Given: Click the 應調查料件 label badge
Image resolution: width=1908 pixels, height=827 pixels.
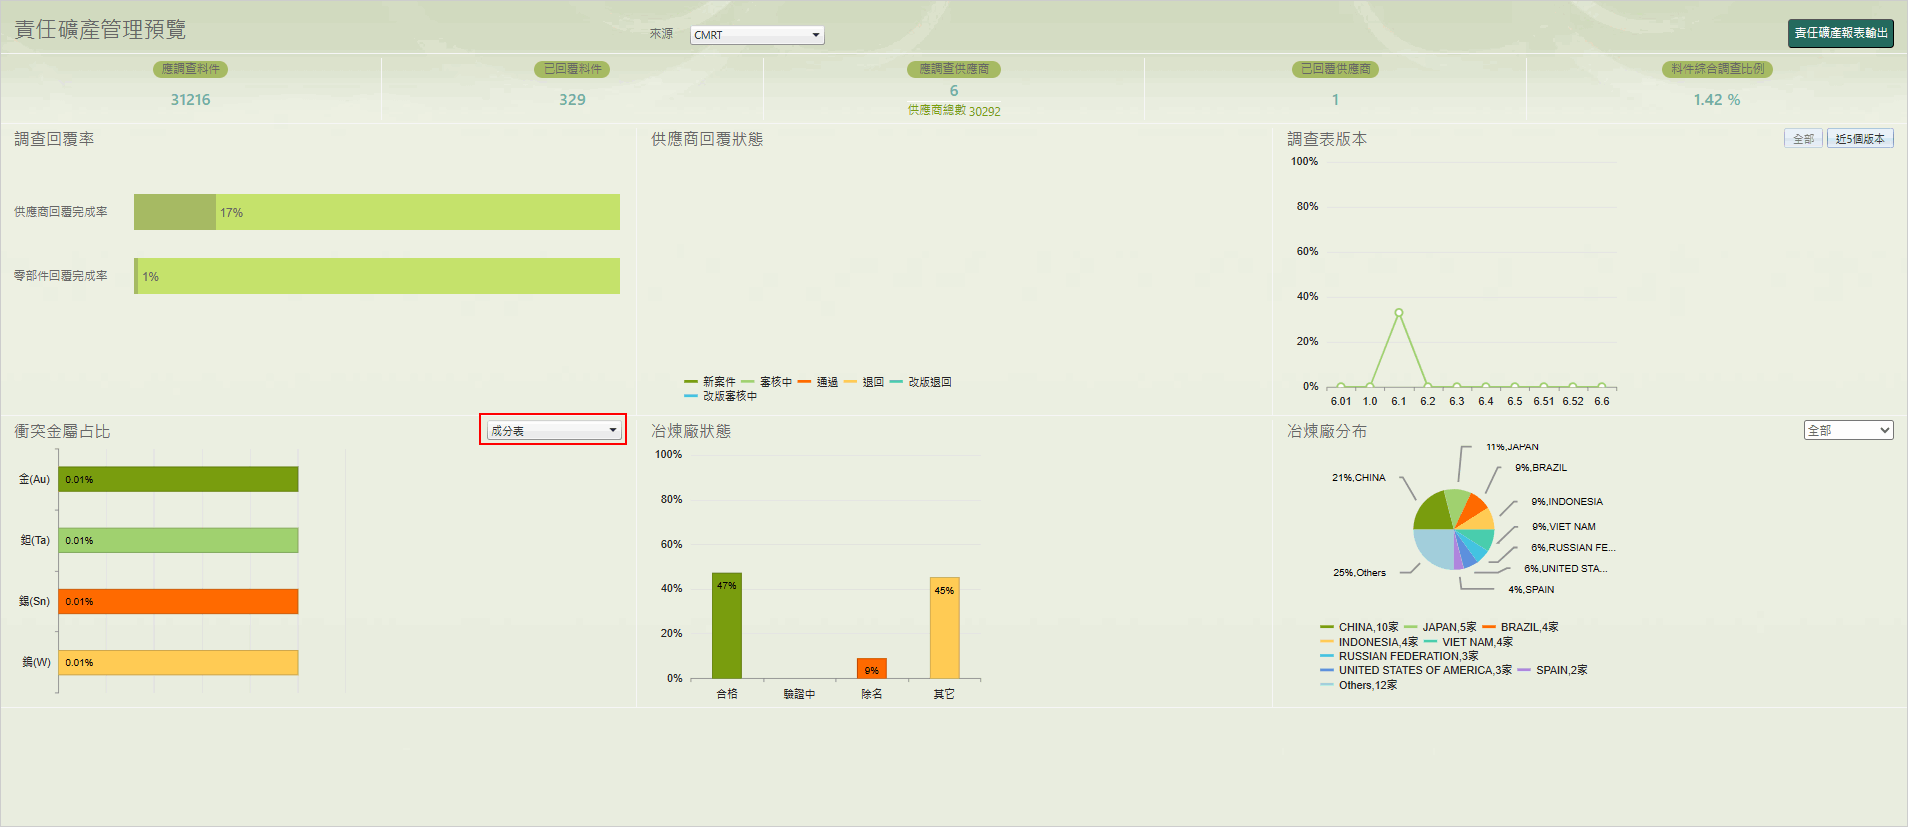Looking at the screenshot, I should click(x=190, y=69).
